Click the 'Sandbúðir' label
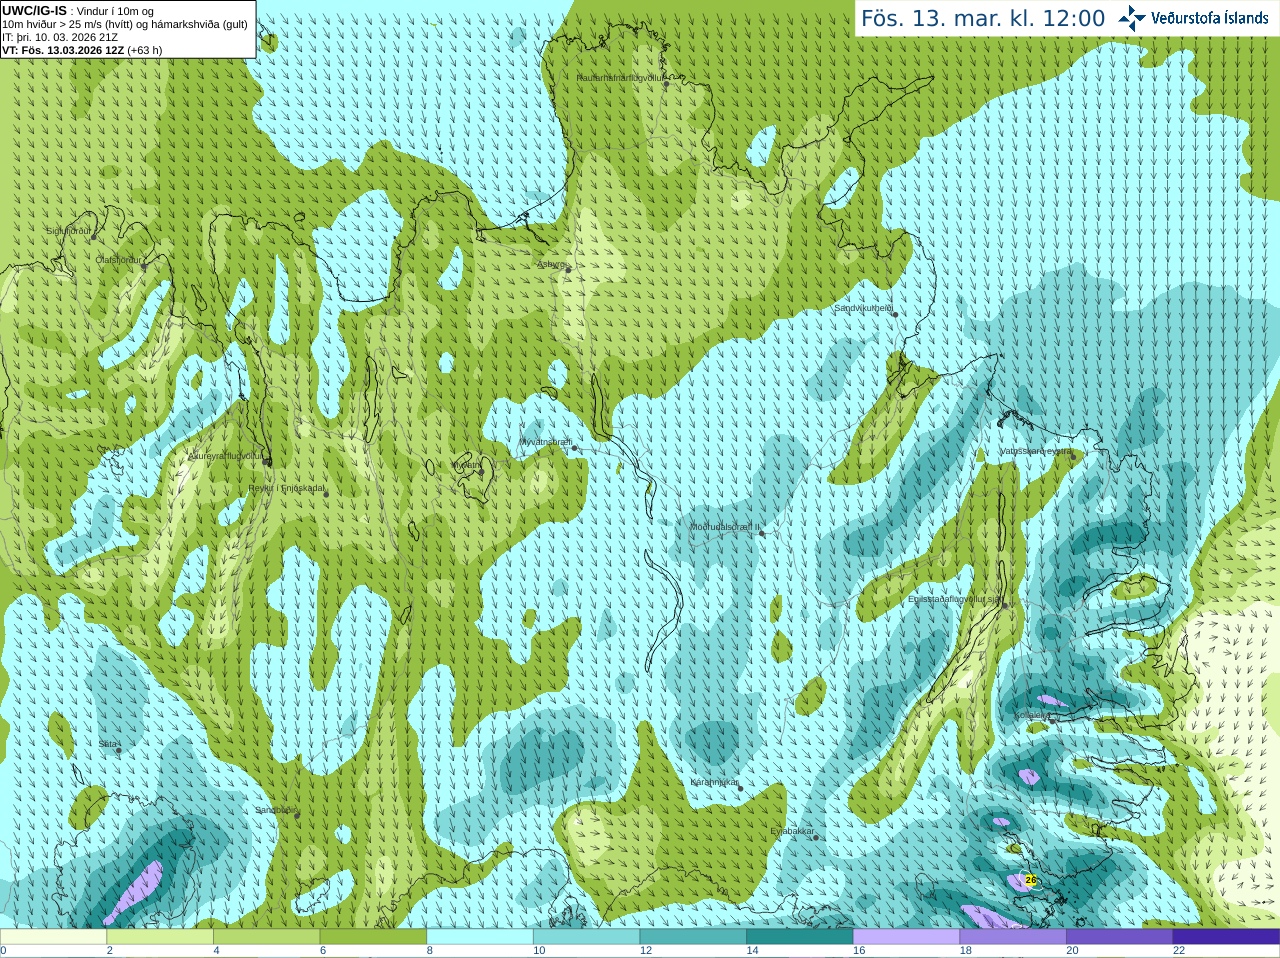Image resolution: width=1280 pixels, height=958 pixels. pyautogui.click(x=275, y=810)
